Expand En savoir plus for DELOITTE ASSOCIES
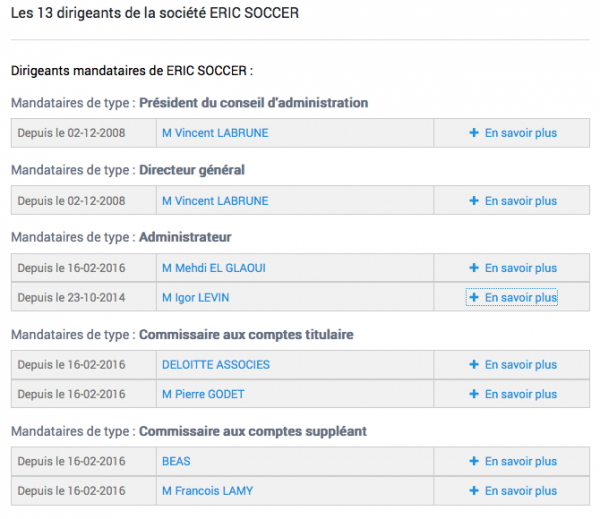The width and height of the screenshot is (600, 519). coord(513,364)
